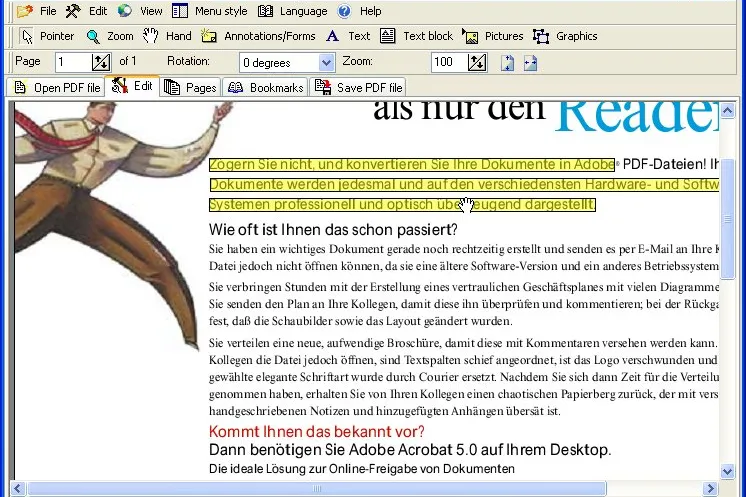Open the View menu

(x=140, y=11)
